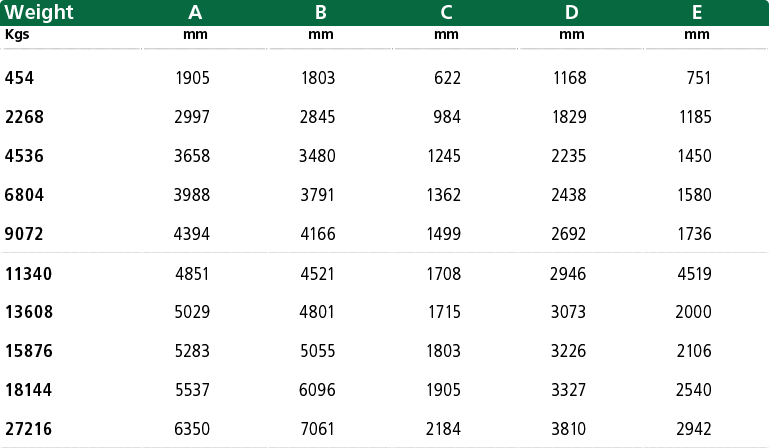
Task: Click cell value 3988 in column A
Action: 192,195
